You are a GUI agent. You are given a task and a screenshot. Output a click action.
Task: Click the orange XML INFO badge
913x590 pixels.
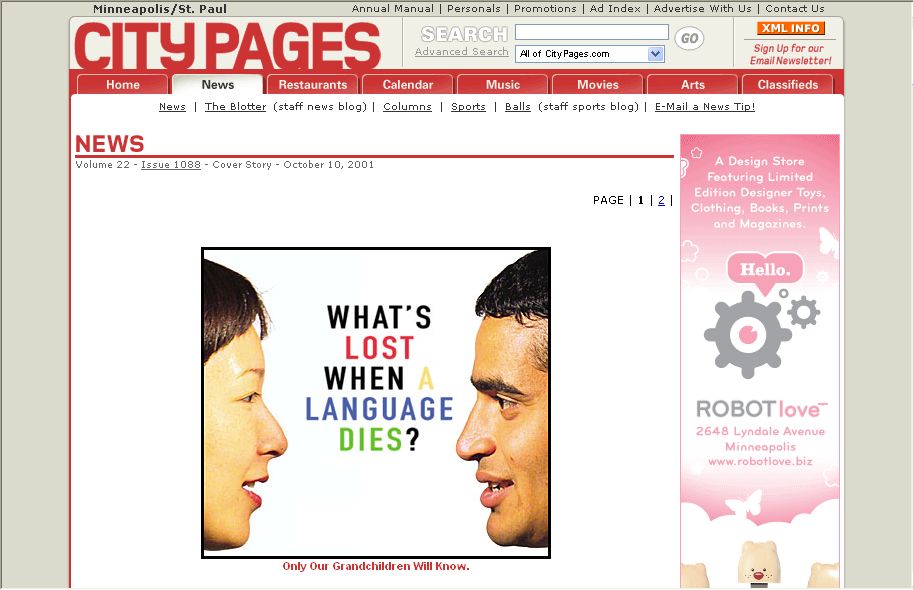[790, 28]
